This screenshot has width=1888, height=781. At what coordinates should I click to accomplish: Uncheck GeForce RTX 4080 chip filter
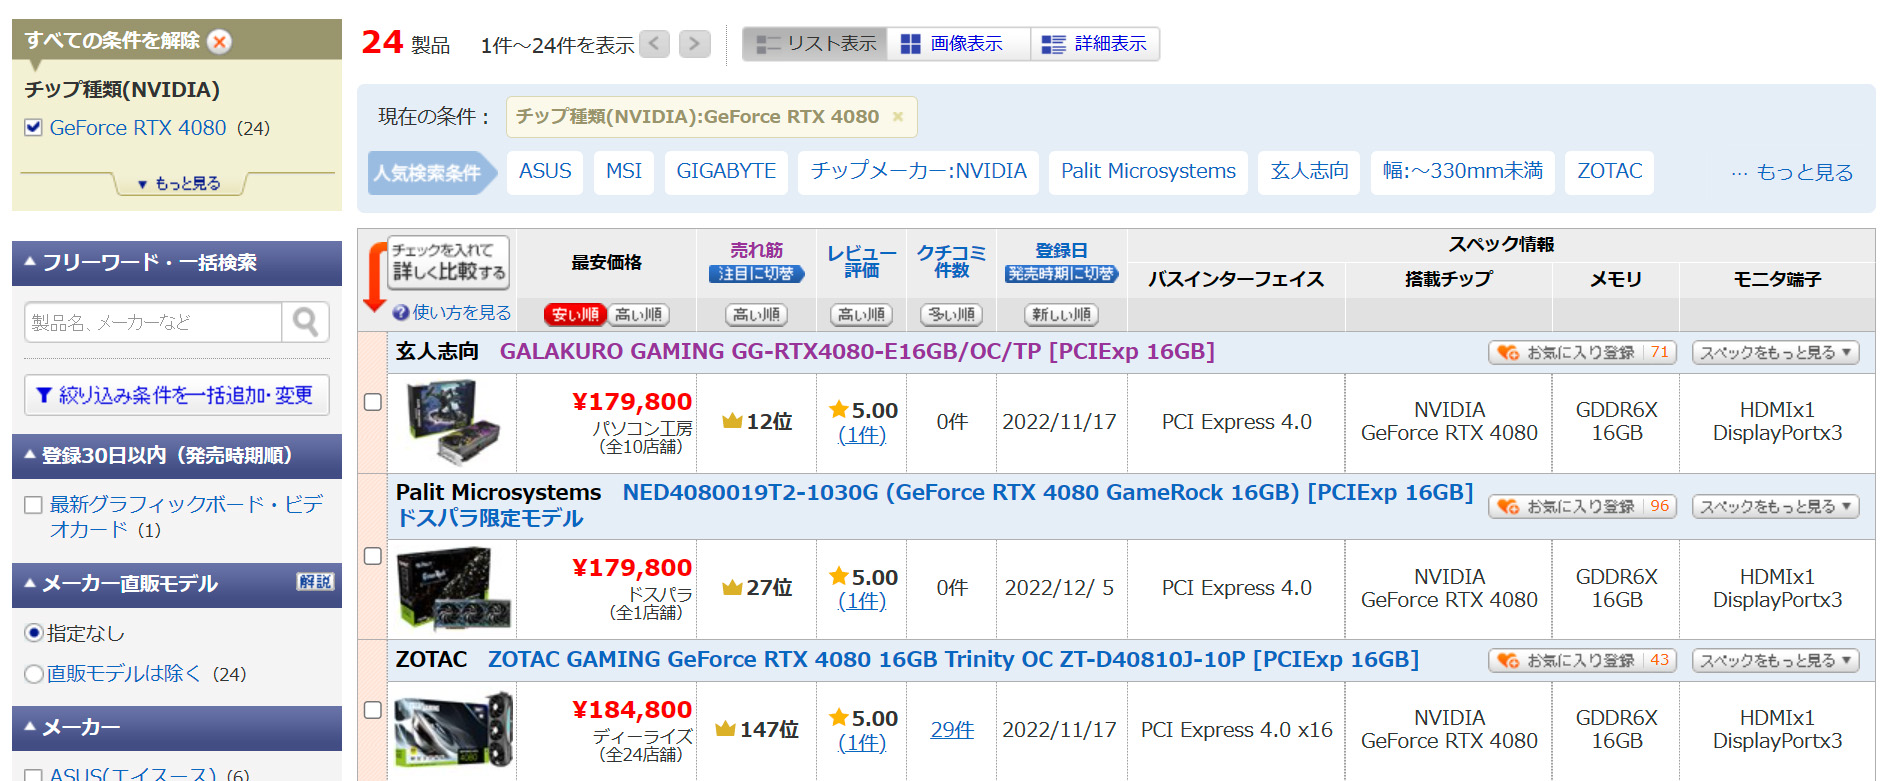point(34,128)
